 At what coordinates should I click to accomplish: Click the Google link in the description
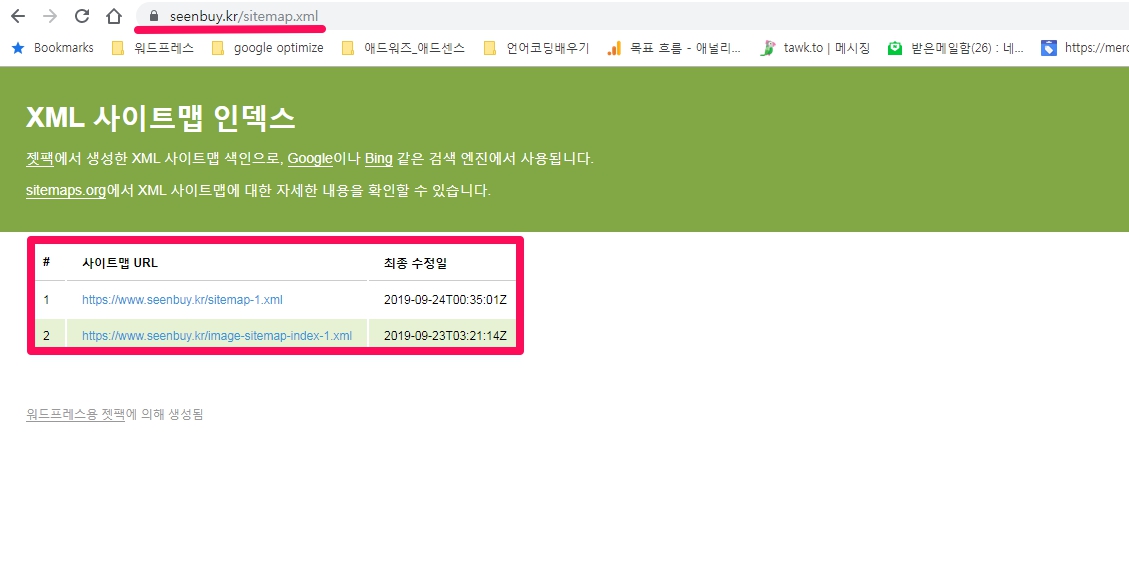tap(309, 159)
